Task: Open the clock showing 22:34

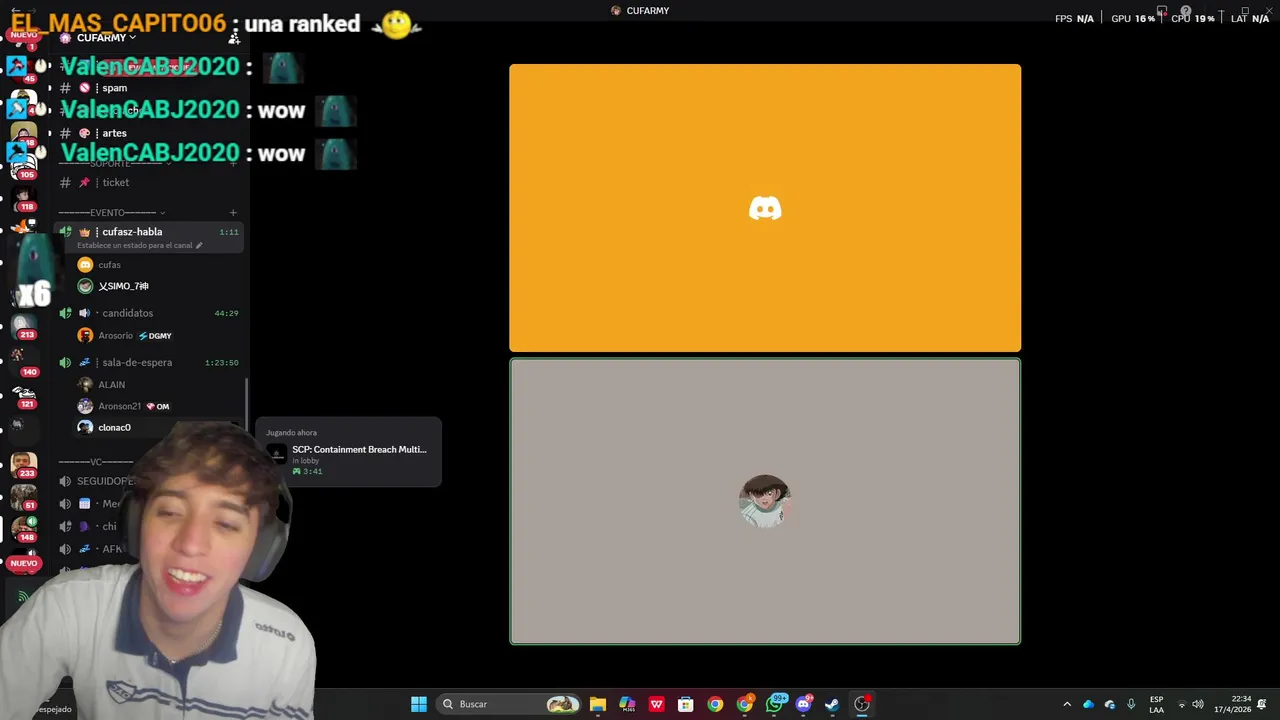Action: pos(1233,704)
